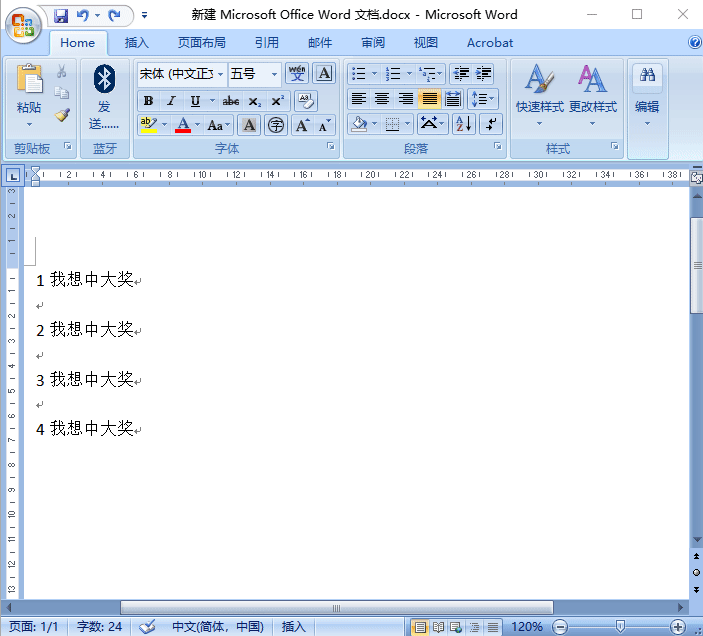Toggle justified alignment
Screen dimensions: 703x636
[x=430, y=99]
